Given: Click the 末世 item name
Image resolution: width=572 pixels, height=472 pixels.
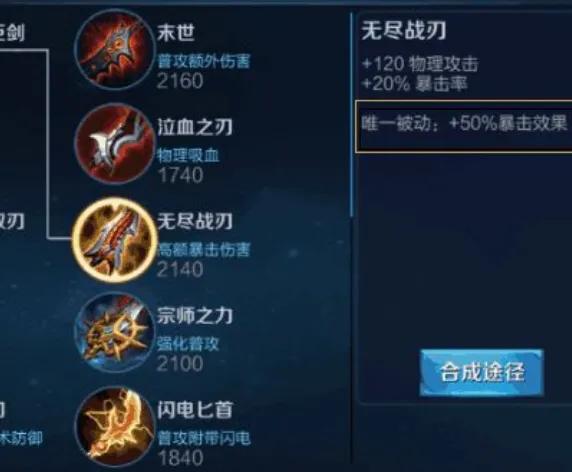Looking at the screenshot, I should pyautogui.click(x=176, y=33).
